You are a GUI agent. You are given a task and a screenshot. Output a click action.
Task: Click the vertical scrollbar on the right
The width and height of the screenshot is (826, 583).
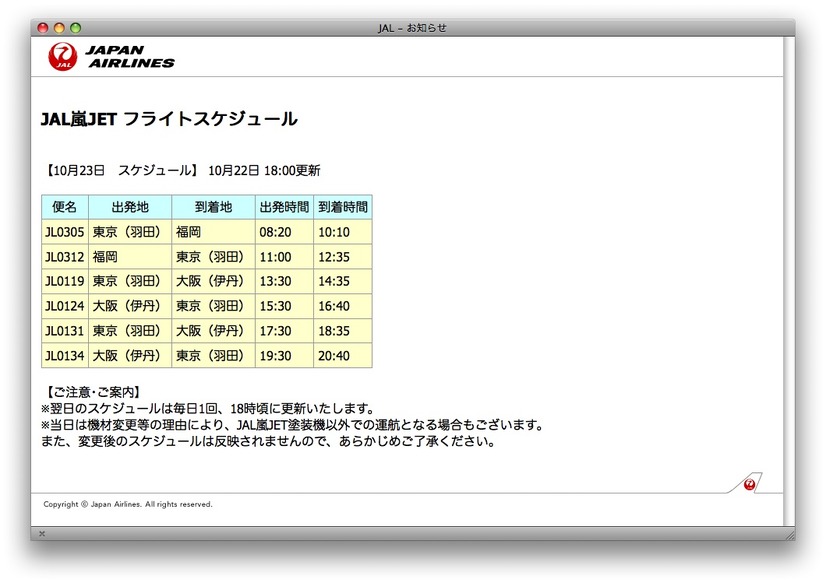pyautogui.click(x=788, y=281)
